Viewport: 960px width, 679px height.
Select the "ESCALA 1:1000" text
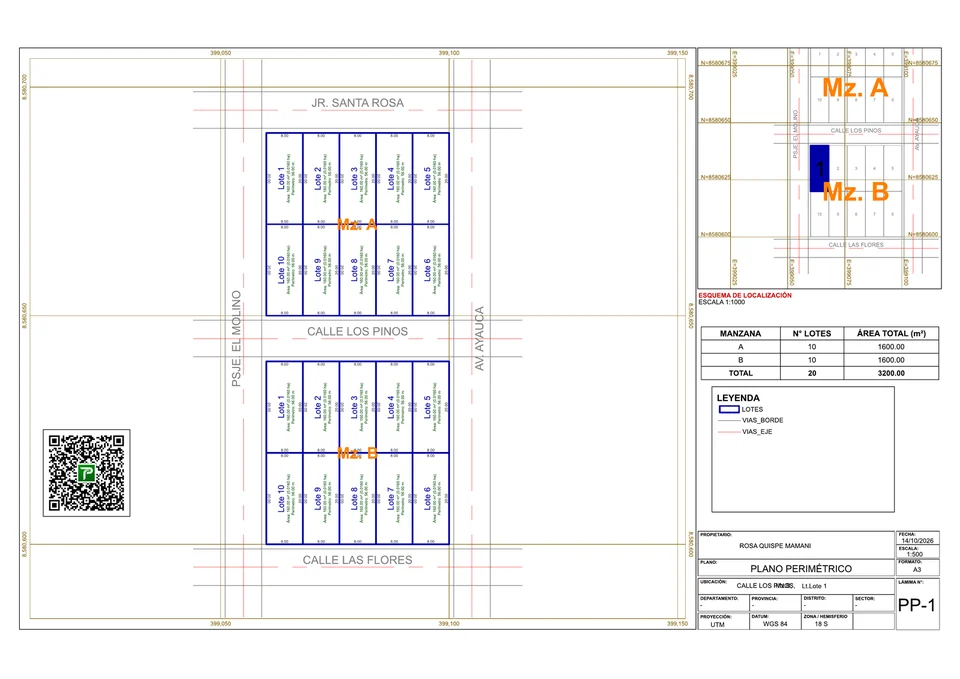pyautogui.click(x=722, y=302)
